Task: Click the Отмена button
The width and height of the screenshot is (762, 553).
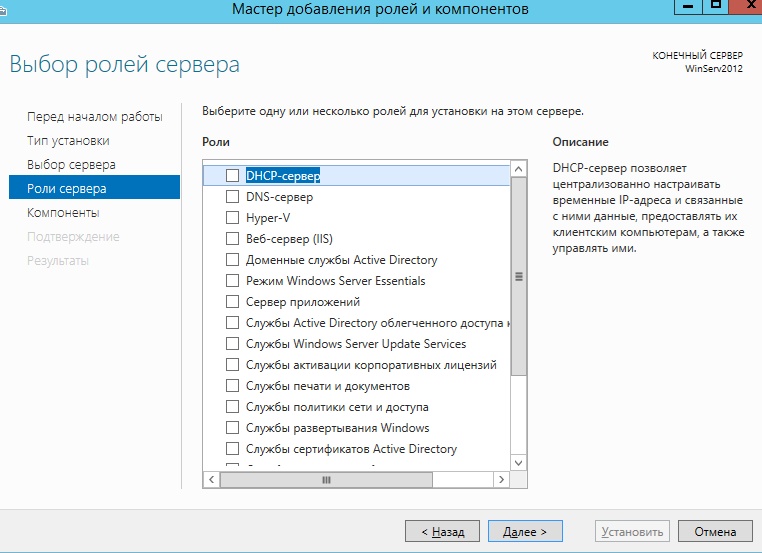Action: point(715,531)
